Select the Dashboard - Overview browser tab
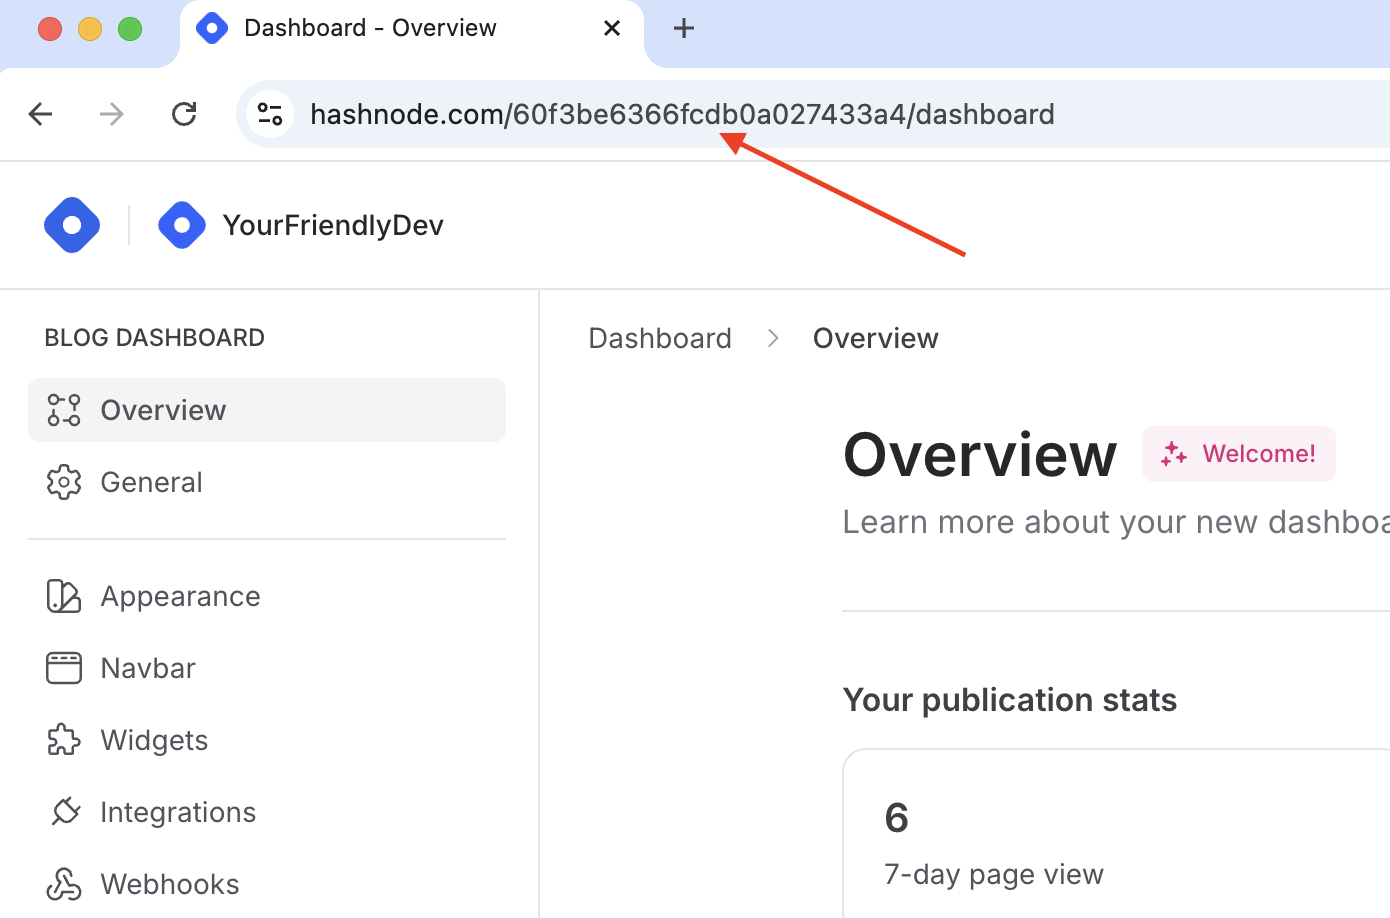The width and height of the screenshot is (1390, 918). click(x=412, y=30)
